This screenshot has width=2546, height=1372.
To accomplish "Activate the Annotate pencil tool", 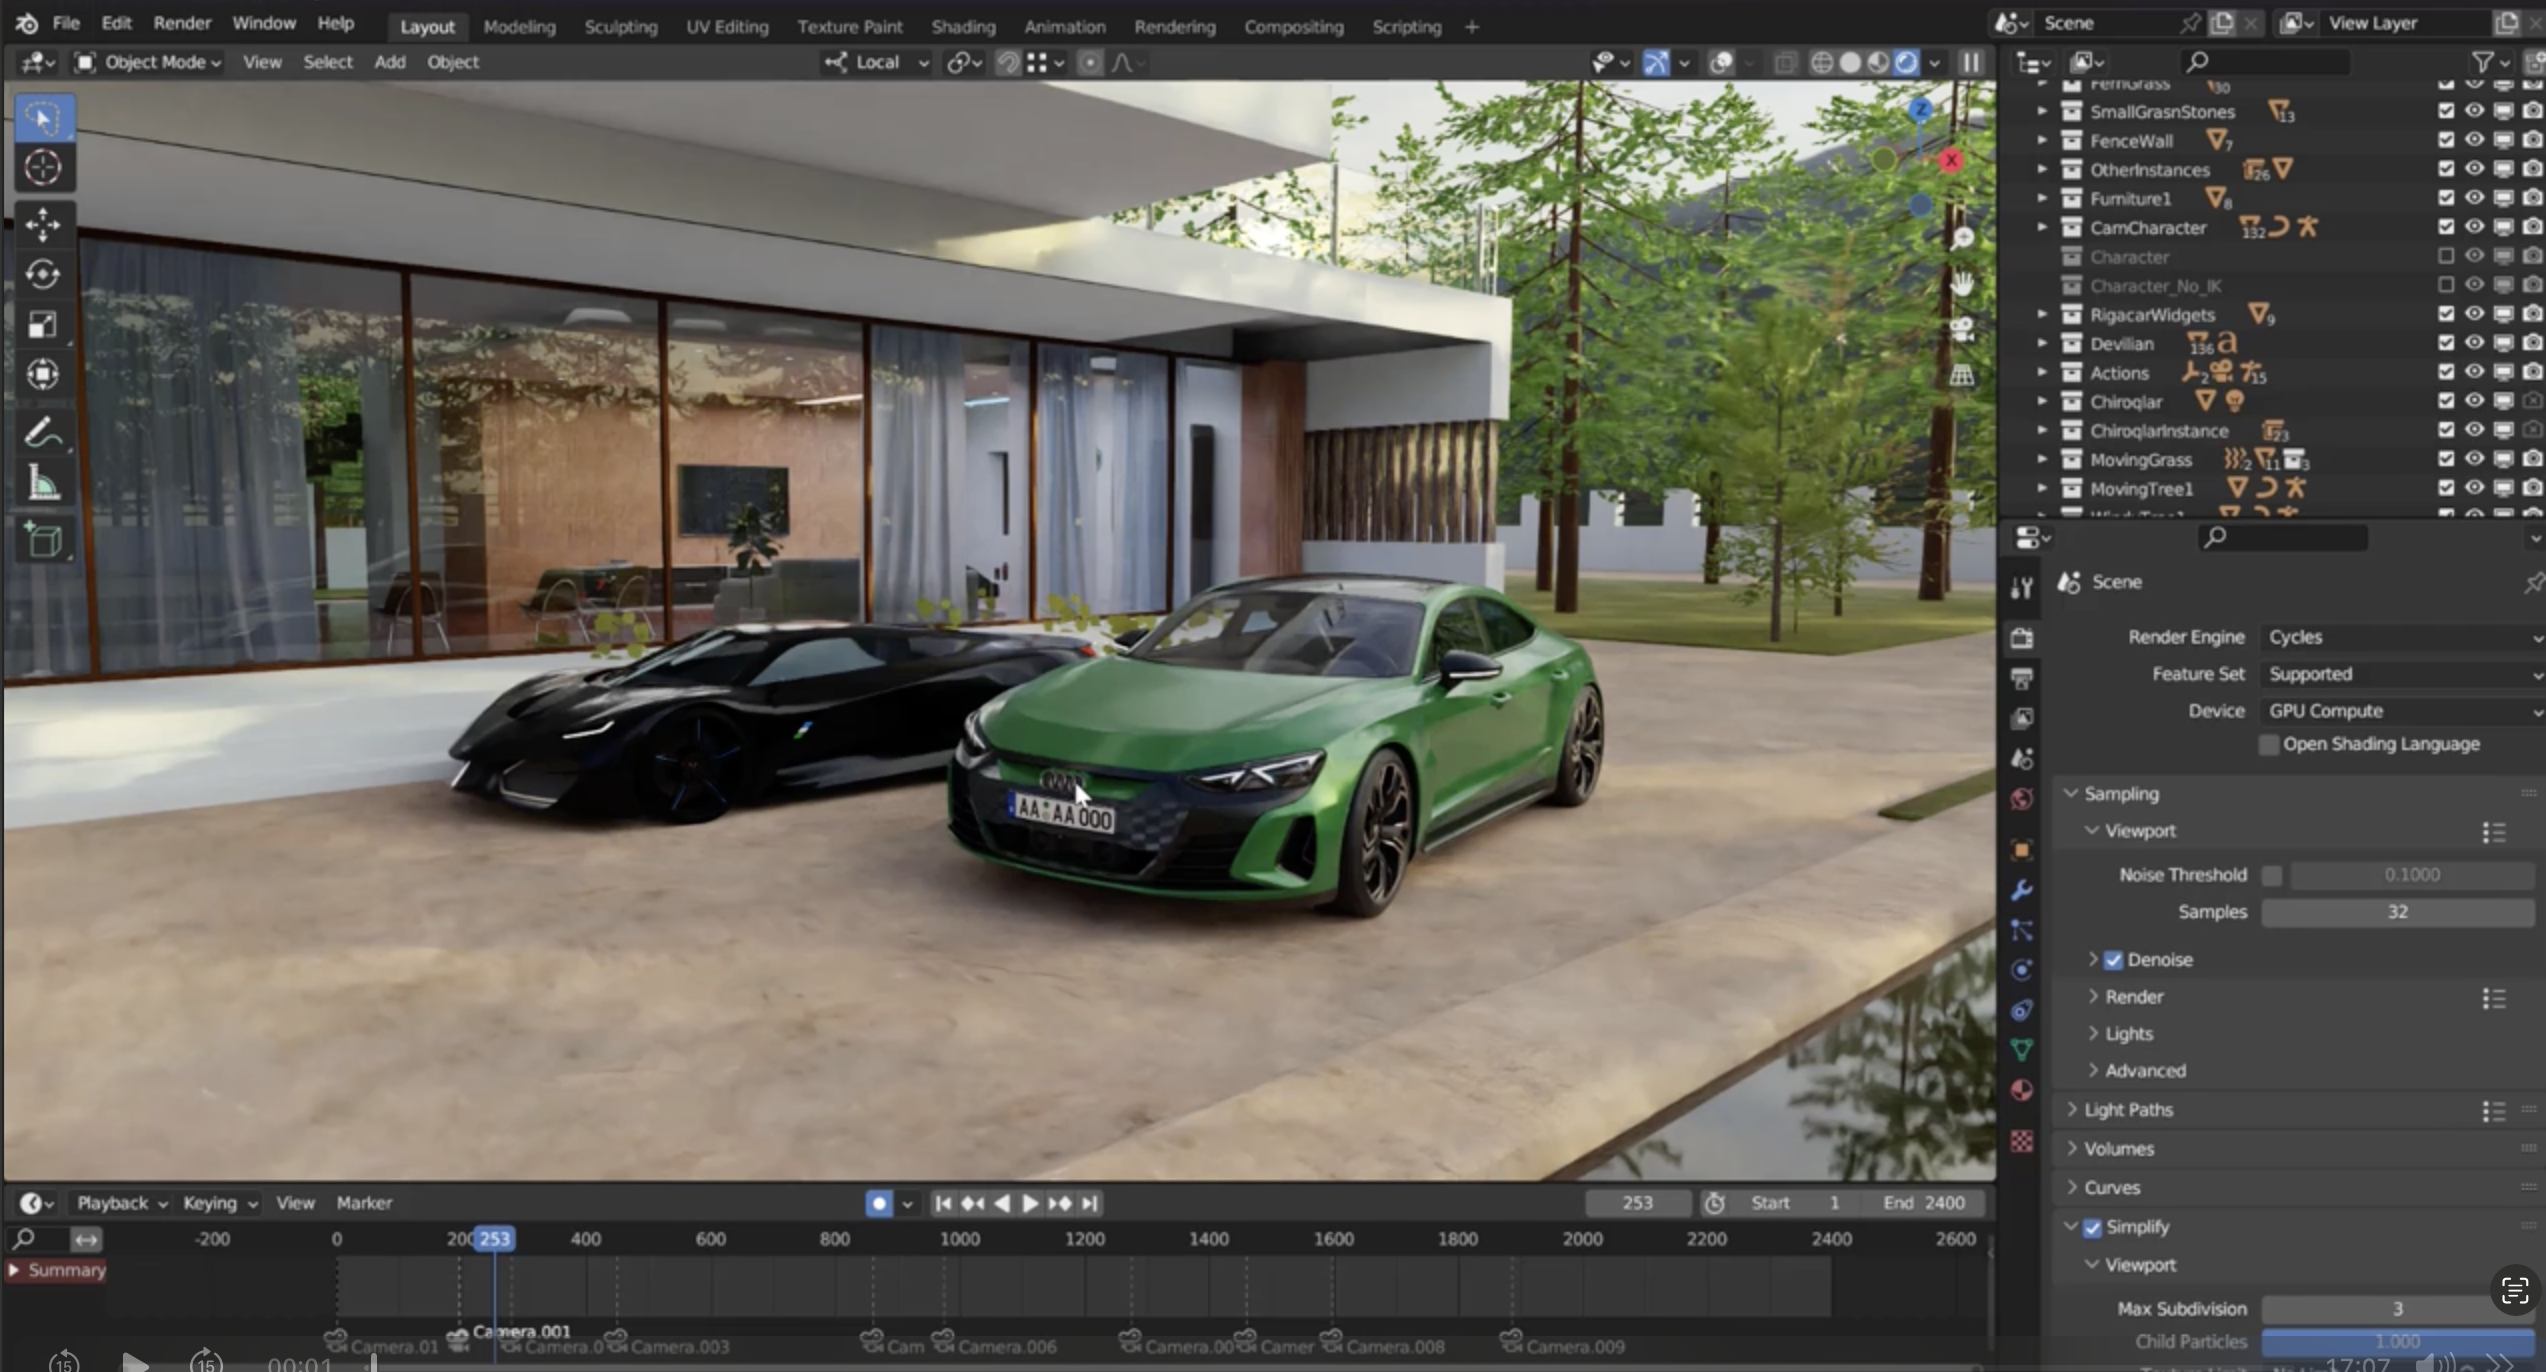I will point(42,433).
